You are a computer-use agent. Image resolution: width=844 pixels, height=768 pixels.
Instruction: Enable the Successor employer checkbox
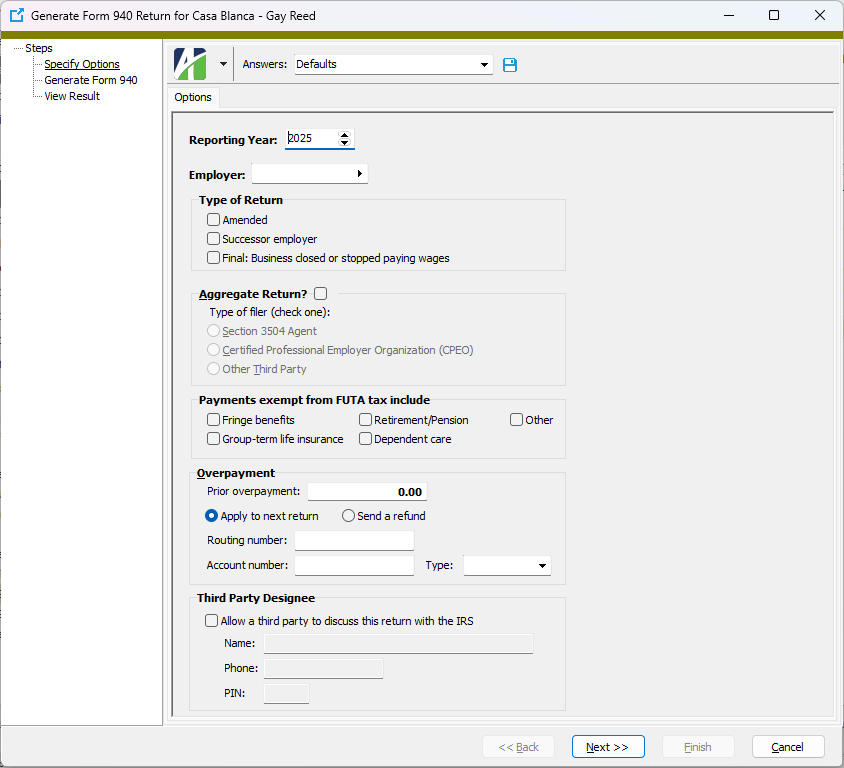[x=213, y=239]
